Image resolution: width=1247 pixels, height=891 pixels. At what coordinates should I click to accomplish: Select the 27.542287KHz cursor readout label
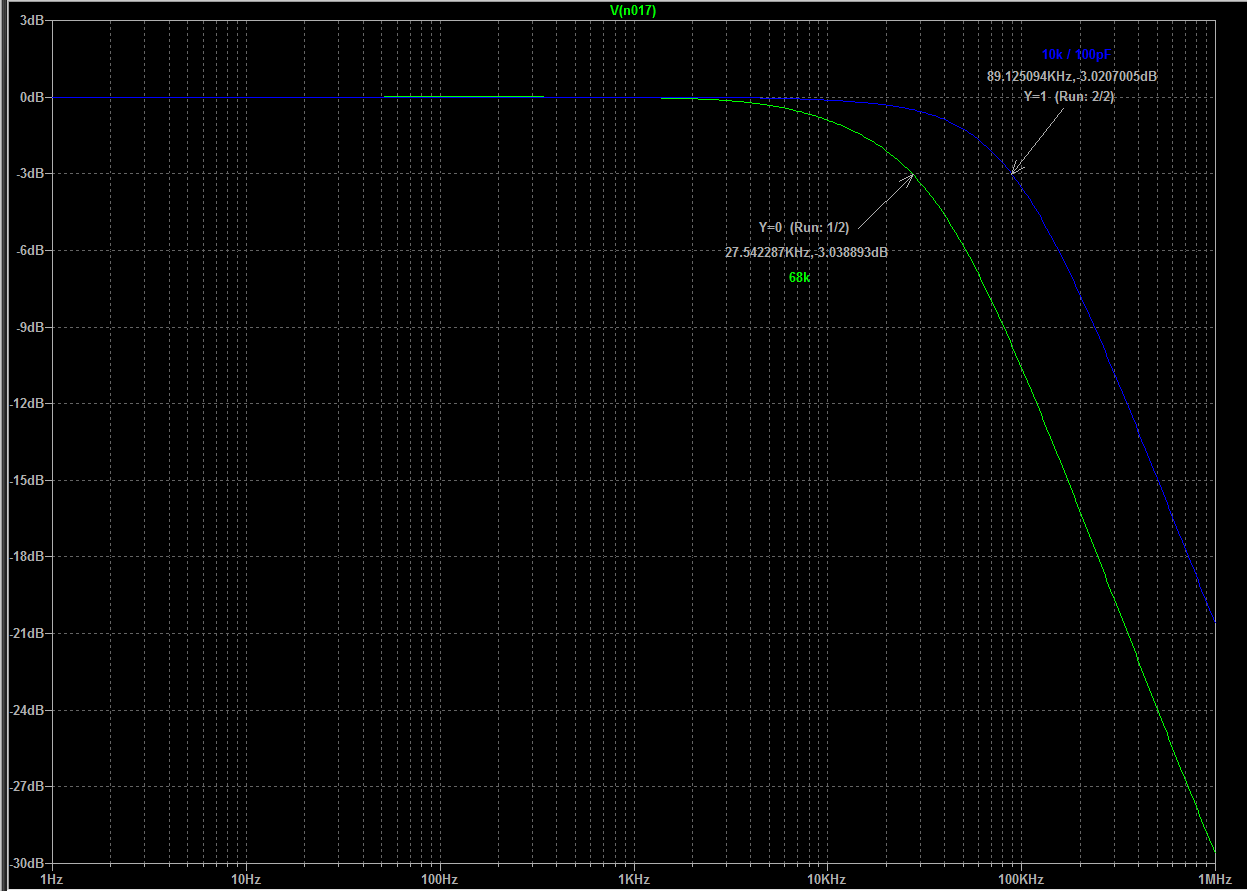tap(806, 253)
